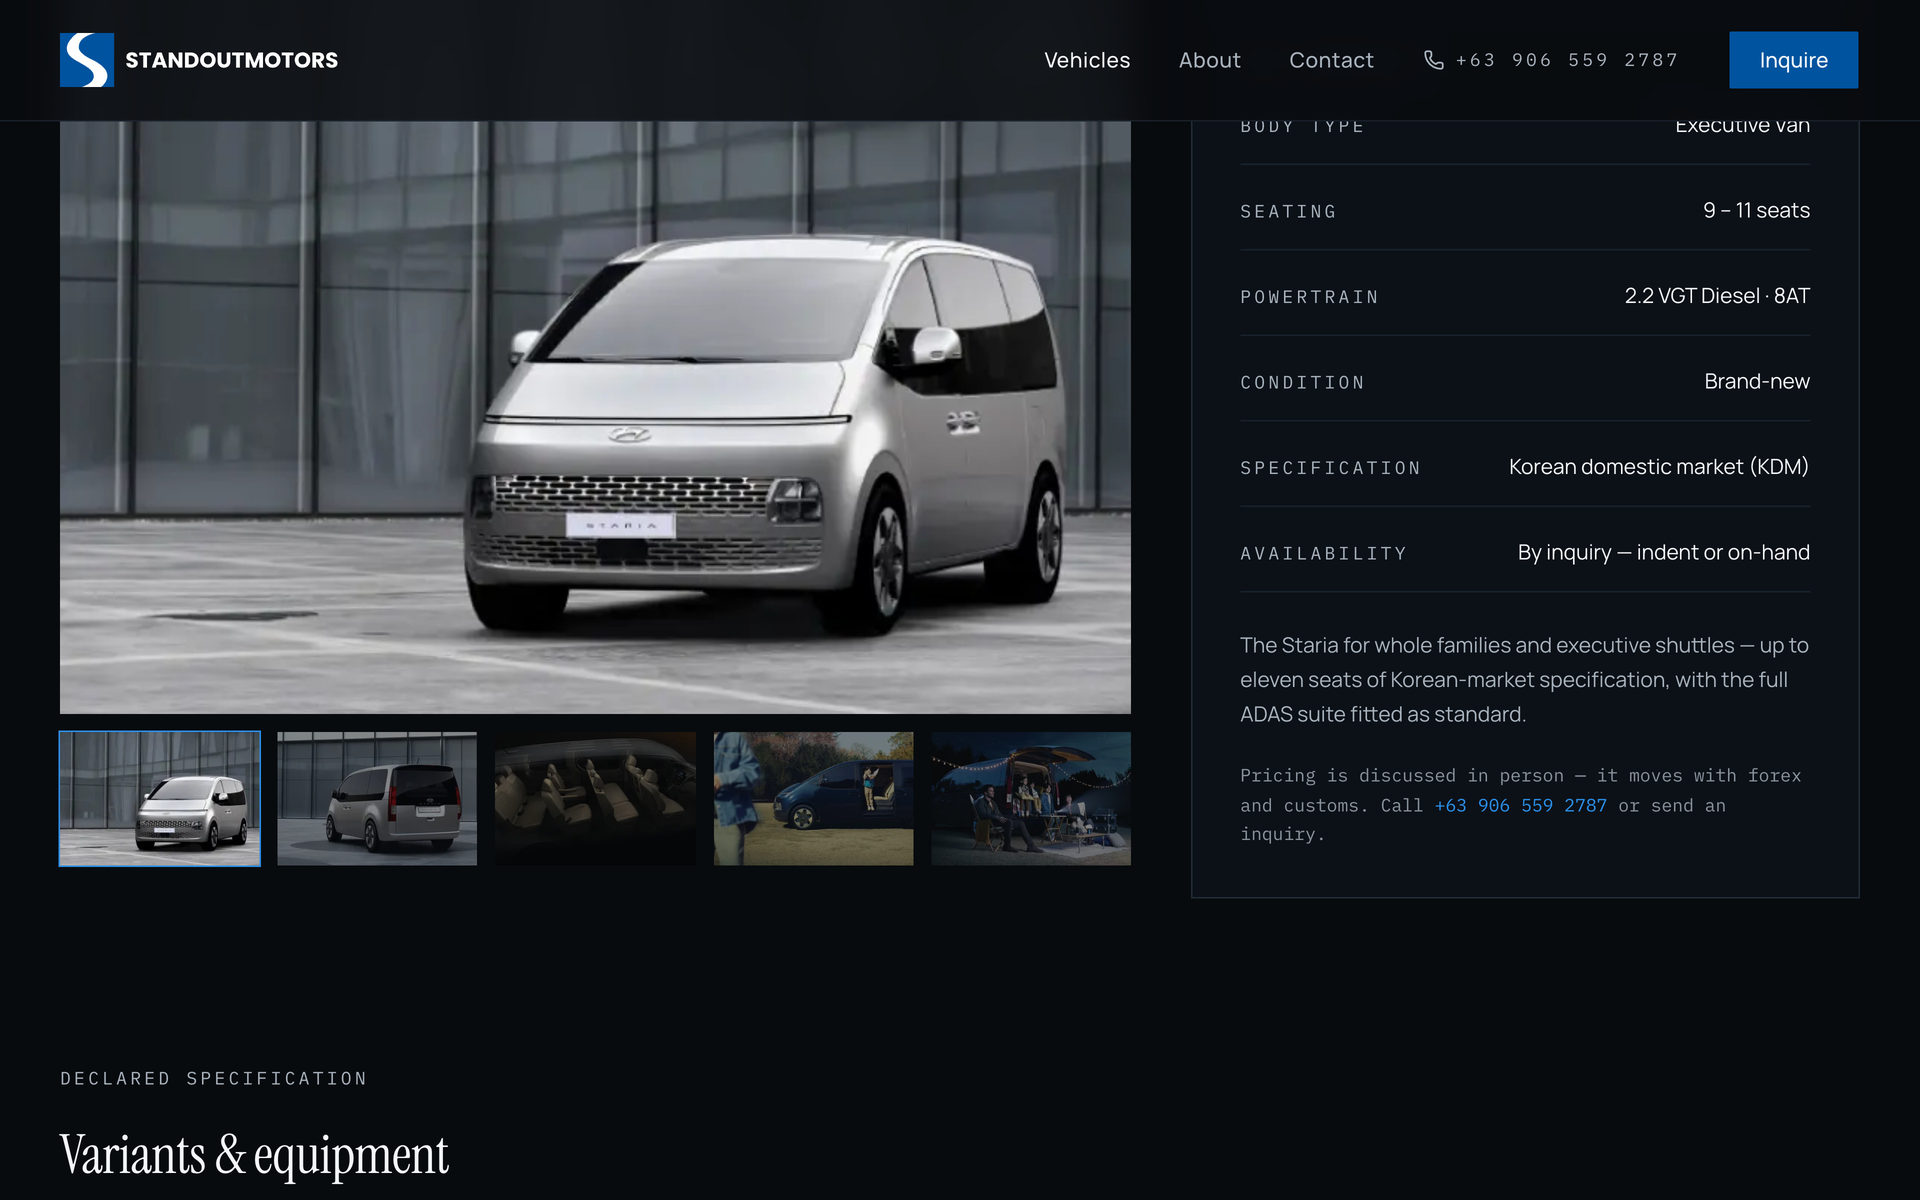Click the DECLARED SPECIFICATION label
This screenshot has width=1920, height=1200.
tap(214, 1078)
